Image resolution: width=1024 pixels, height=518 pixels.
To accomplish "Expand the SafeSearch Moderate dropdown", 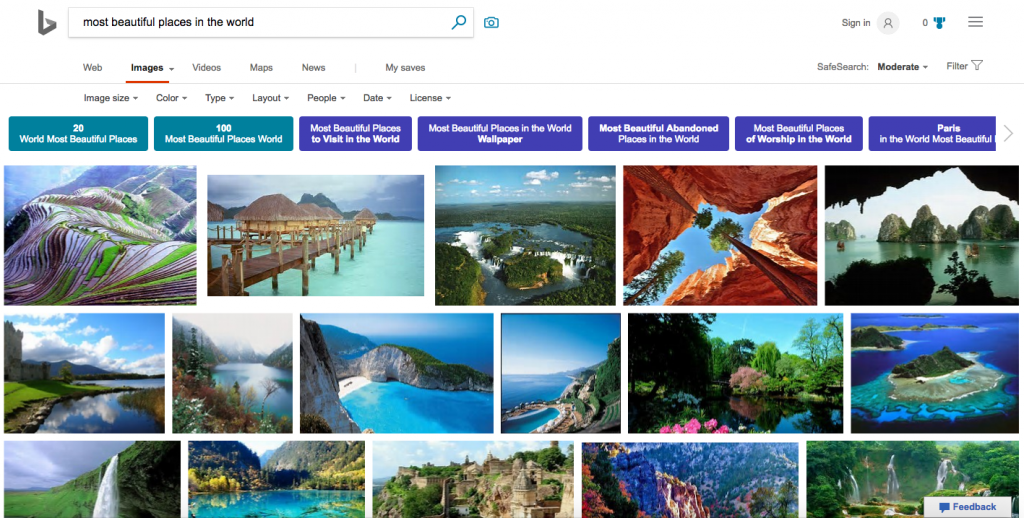I will coord(902,67).
